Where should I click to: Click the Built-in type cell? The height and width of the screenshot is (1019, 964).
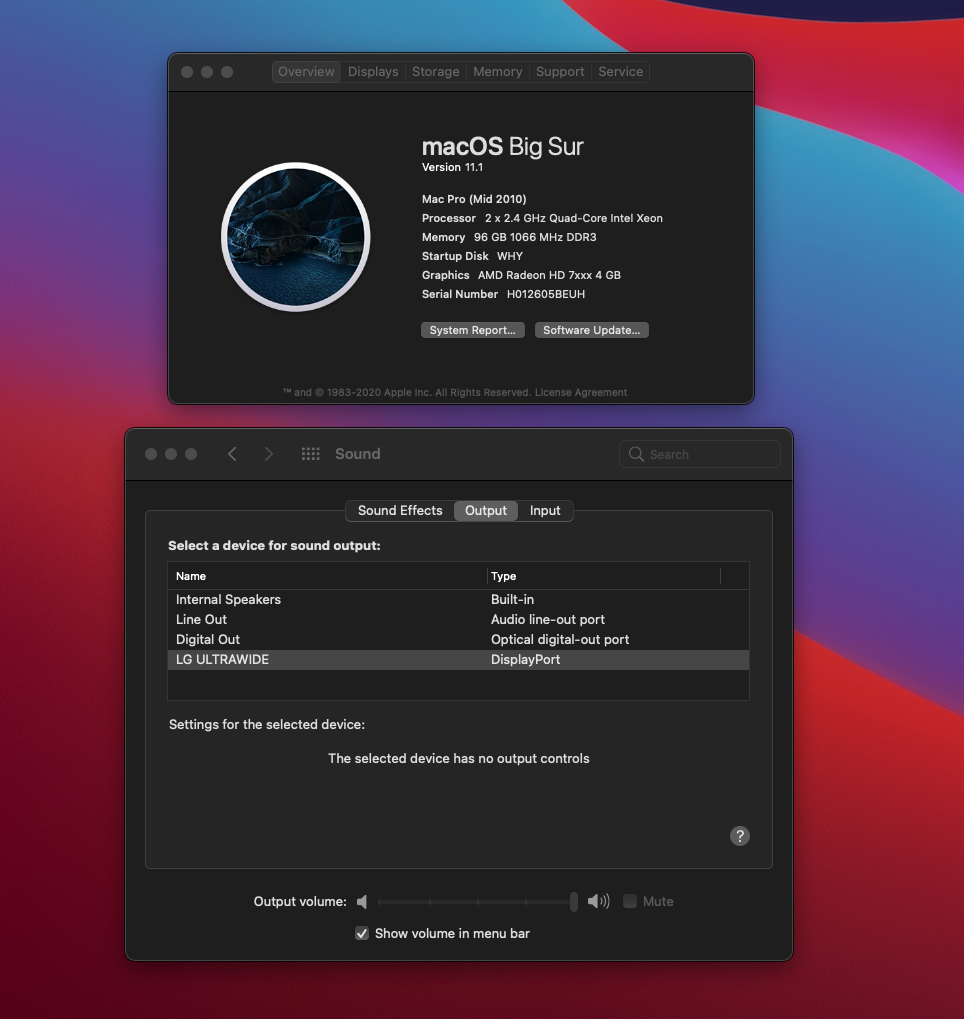click(512, 600)
